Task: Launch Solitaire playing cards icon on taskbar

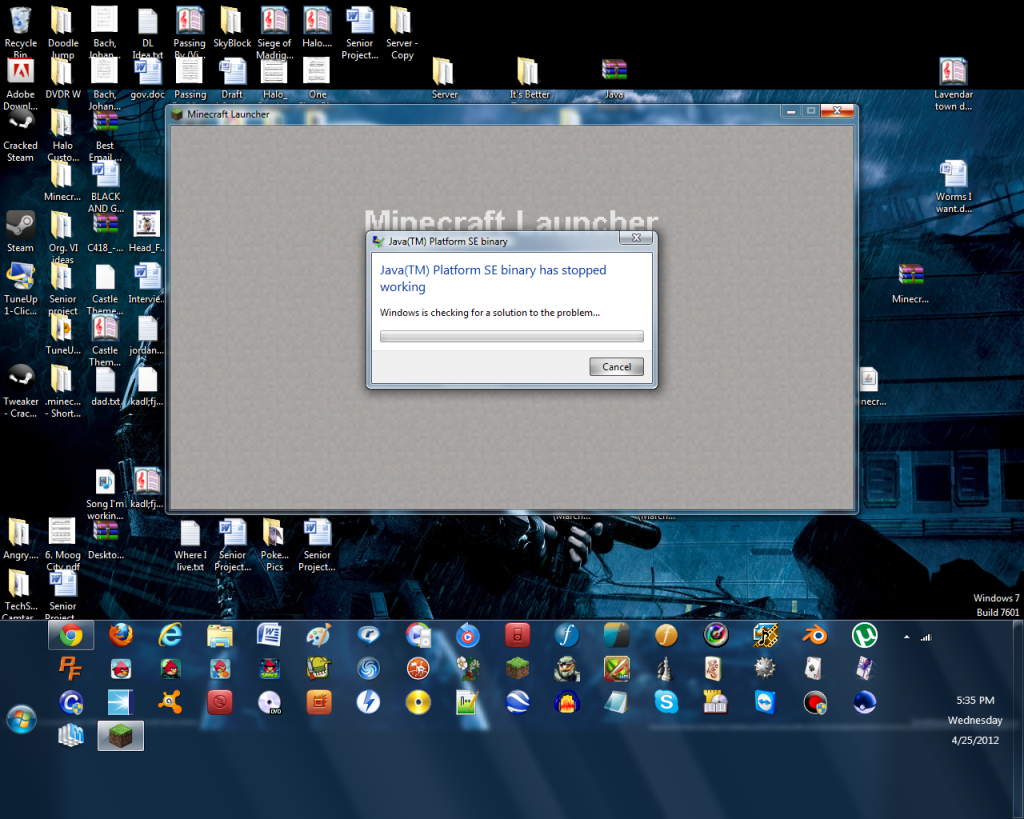Action: (814, 668)
